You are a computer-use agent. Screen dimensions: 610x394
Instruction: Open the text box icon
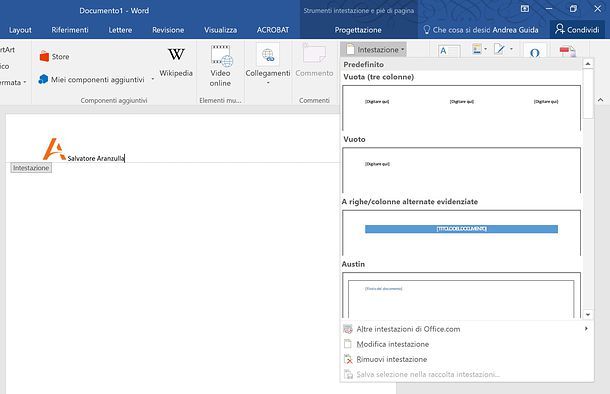coord(449,51)
